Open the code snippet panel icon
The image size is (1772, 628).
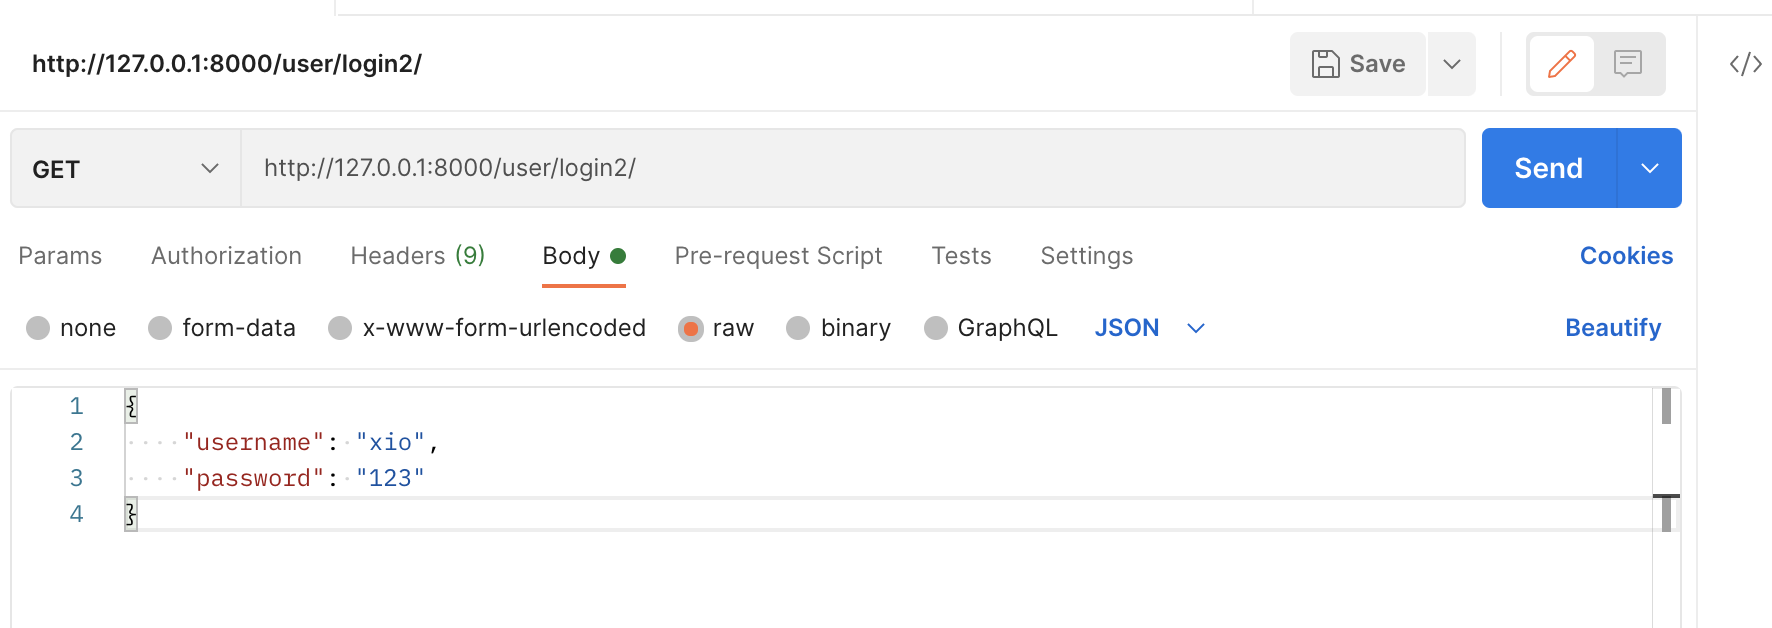1745,64
